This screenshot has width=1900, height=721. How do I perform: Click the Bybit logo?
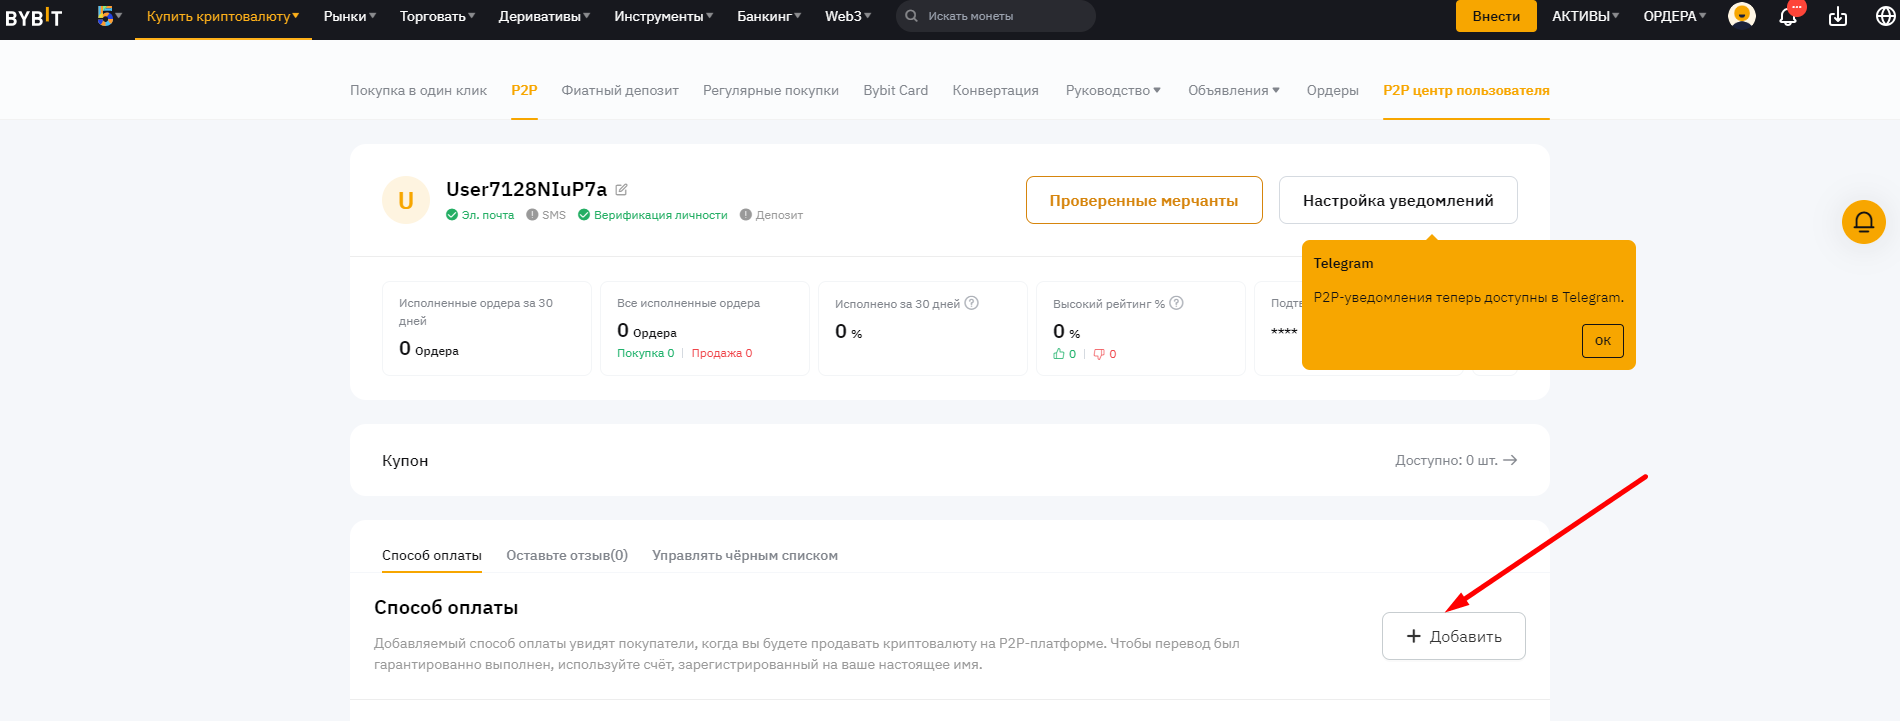(x=34, y=17)
